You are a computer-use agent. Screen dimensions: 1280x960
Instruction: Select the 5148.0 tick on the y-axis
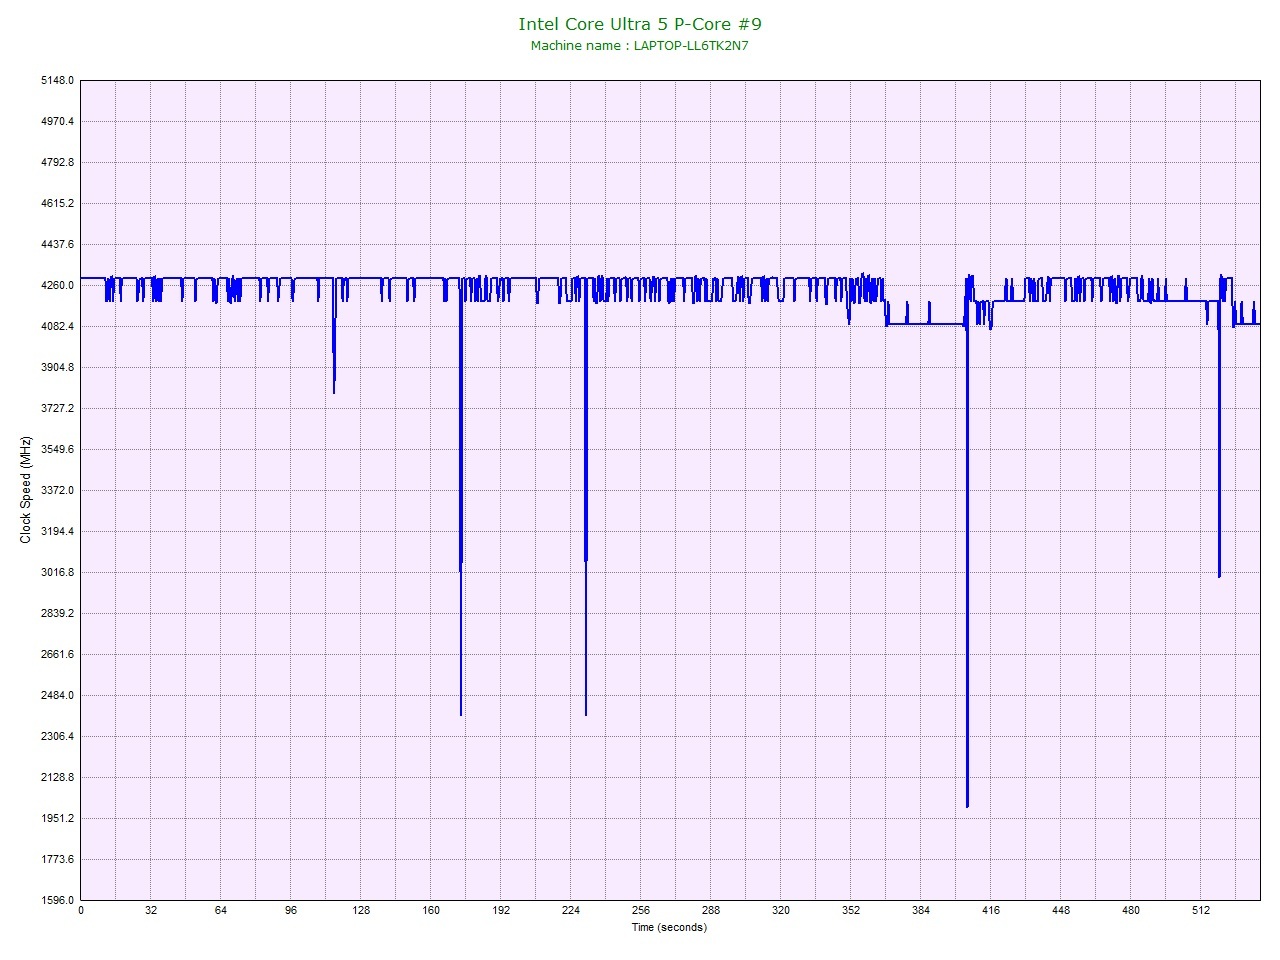56,81
